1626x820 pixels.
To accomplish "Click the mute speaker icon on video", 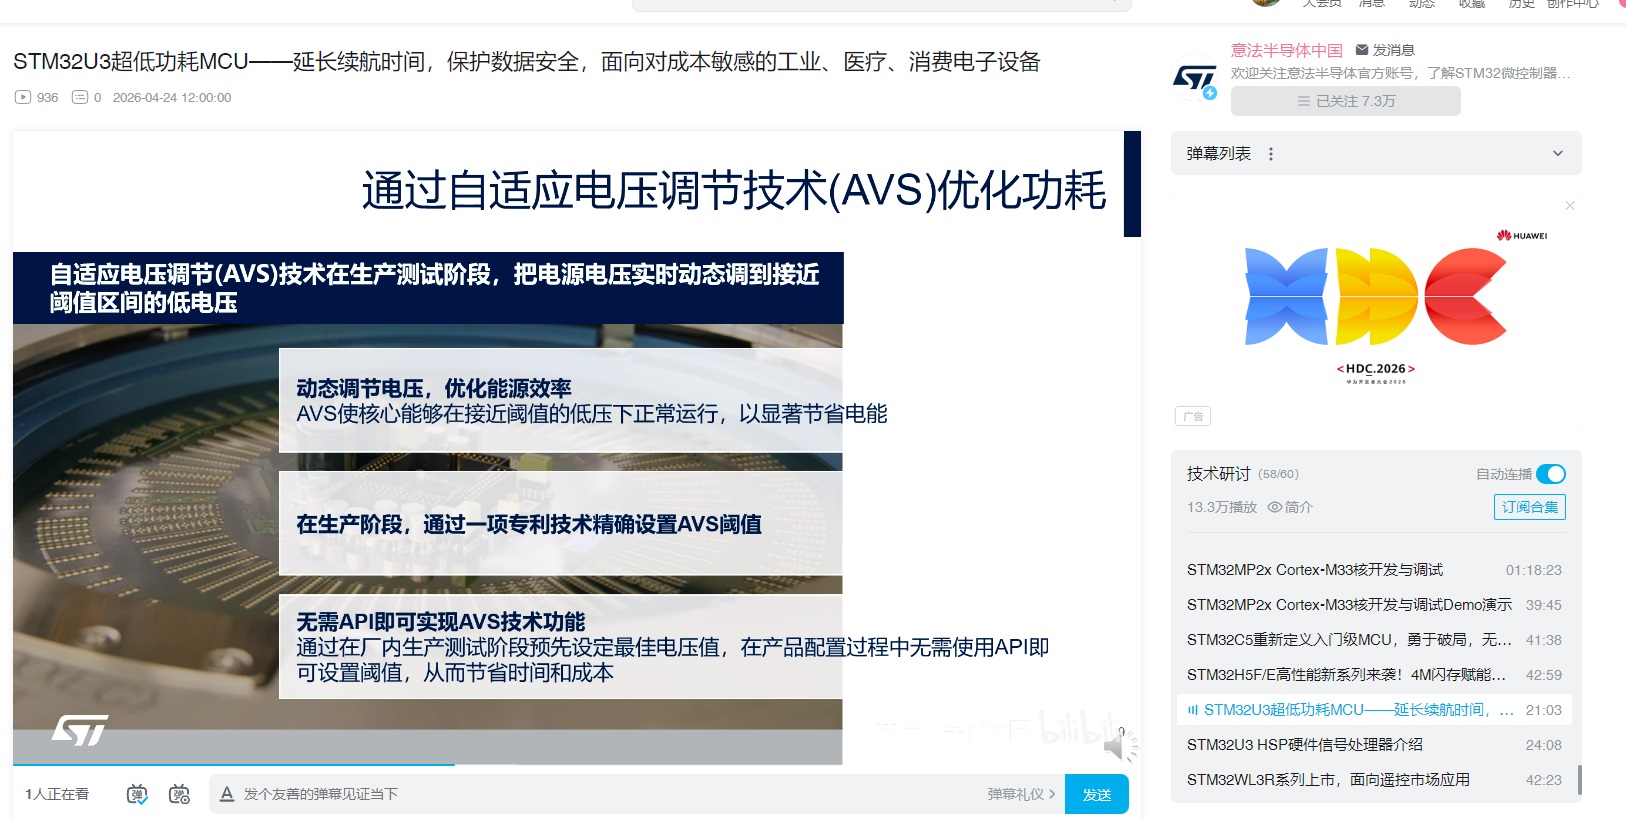I will [1117, 746].
